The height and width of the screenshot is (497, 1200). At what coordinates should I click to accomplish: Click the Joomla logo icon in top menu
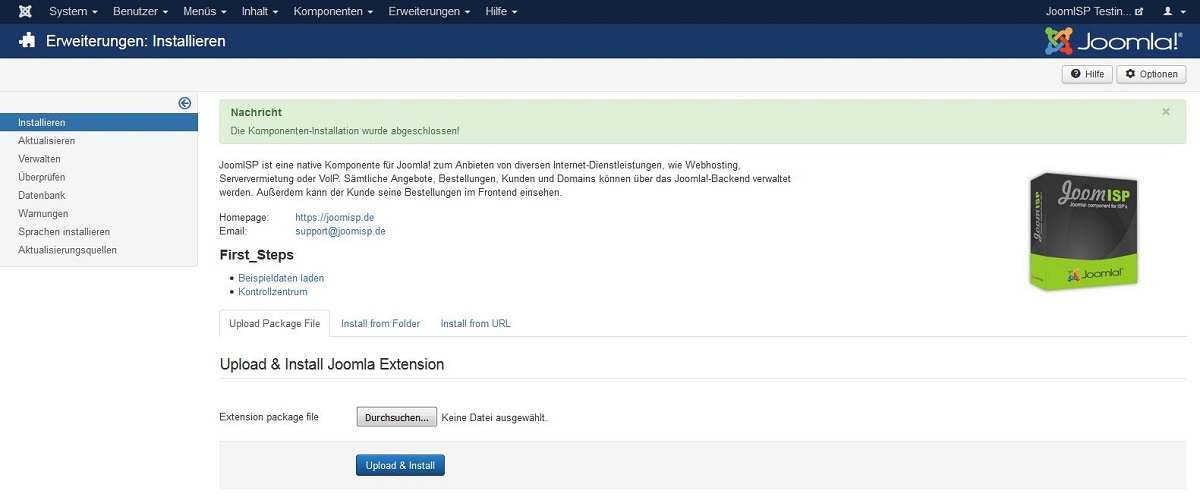coord(25,12)
